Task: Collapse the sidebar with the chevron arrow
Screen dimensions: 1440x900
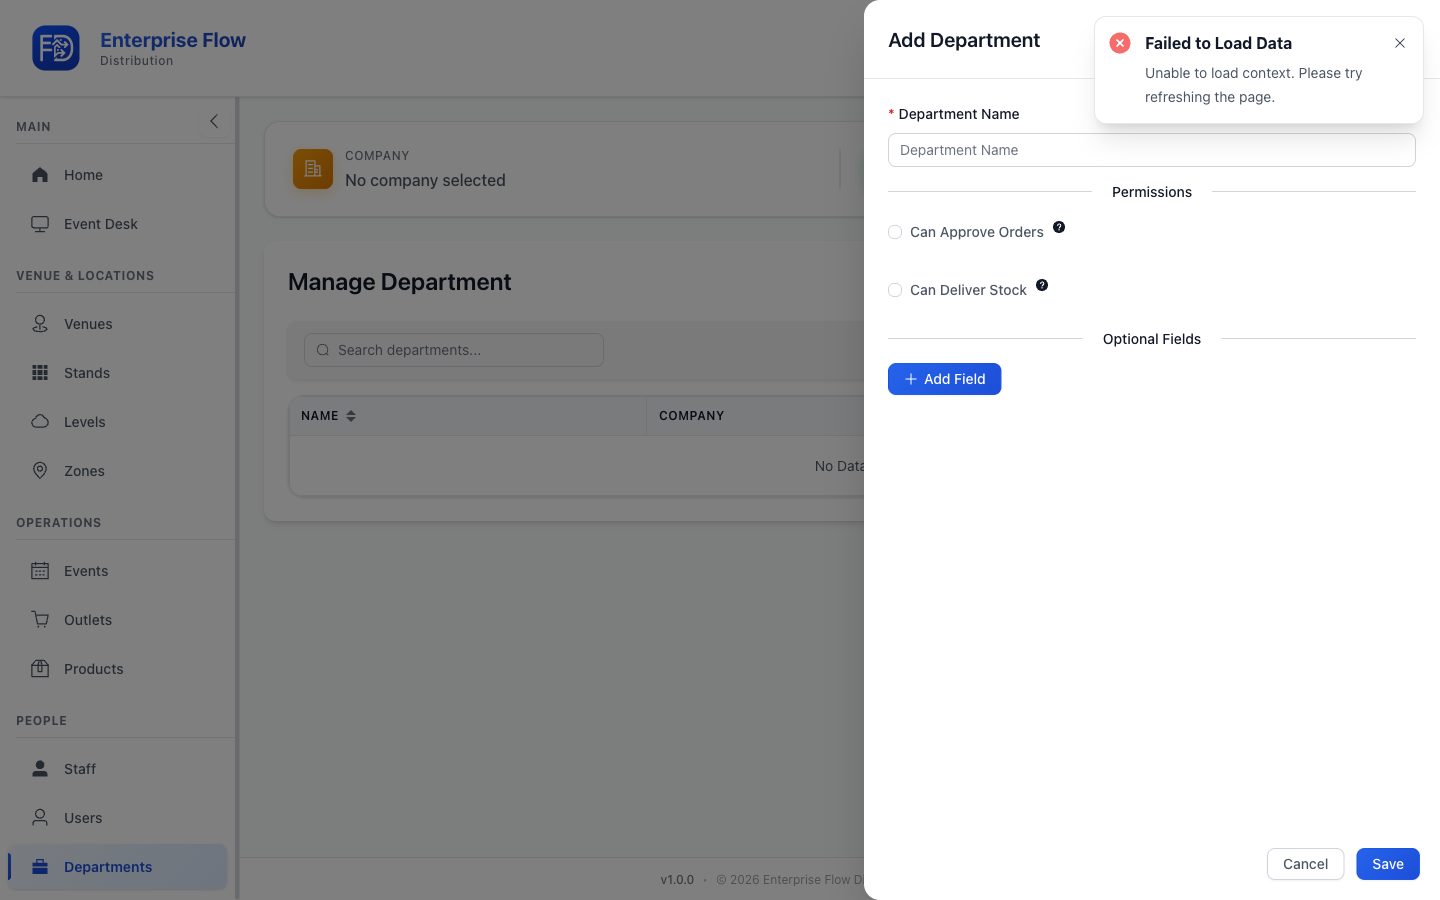Action: coord(214,121)
